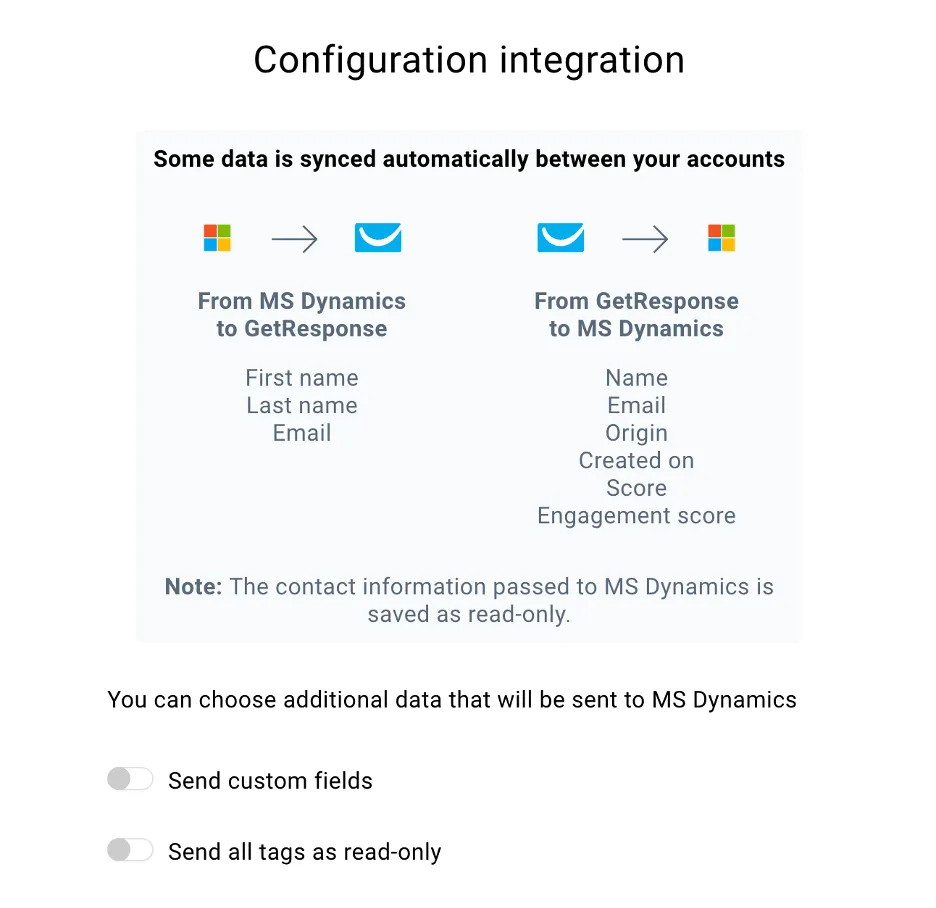Viewport: 936px width, 908px height.
Task: Click the Last name field entry
Action: tap(302, 405)
